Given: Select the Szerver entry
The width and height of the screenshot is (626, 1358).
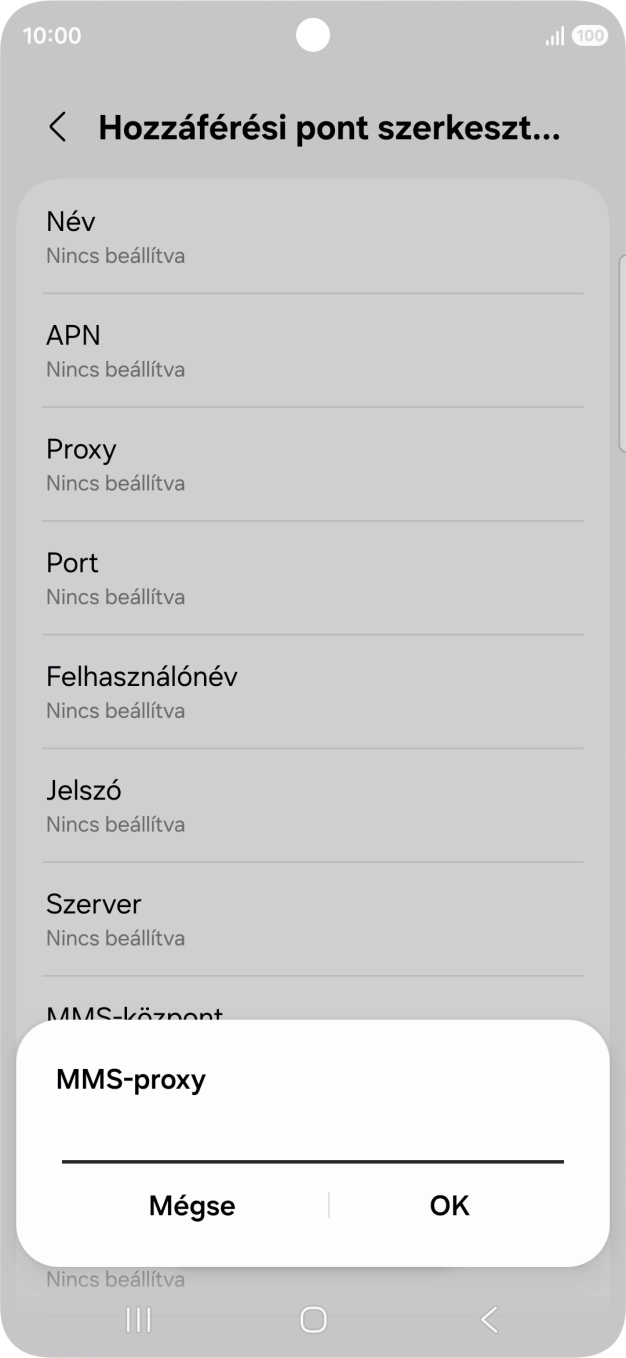Looking at the screenshot, I should (x=313, y=918).
